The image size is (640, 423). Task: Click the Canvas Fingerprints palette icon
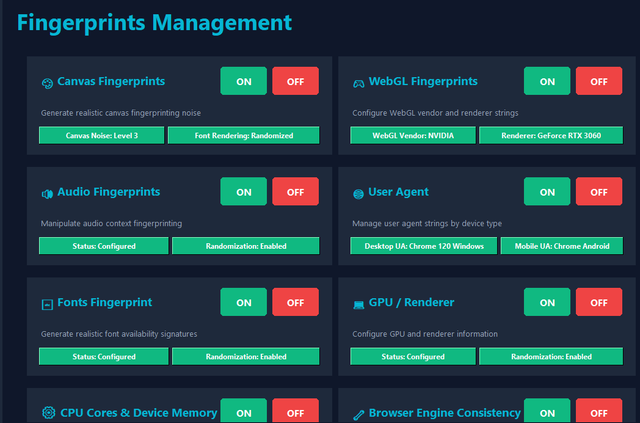(x=47, y=83)
